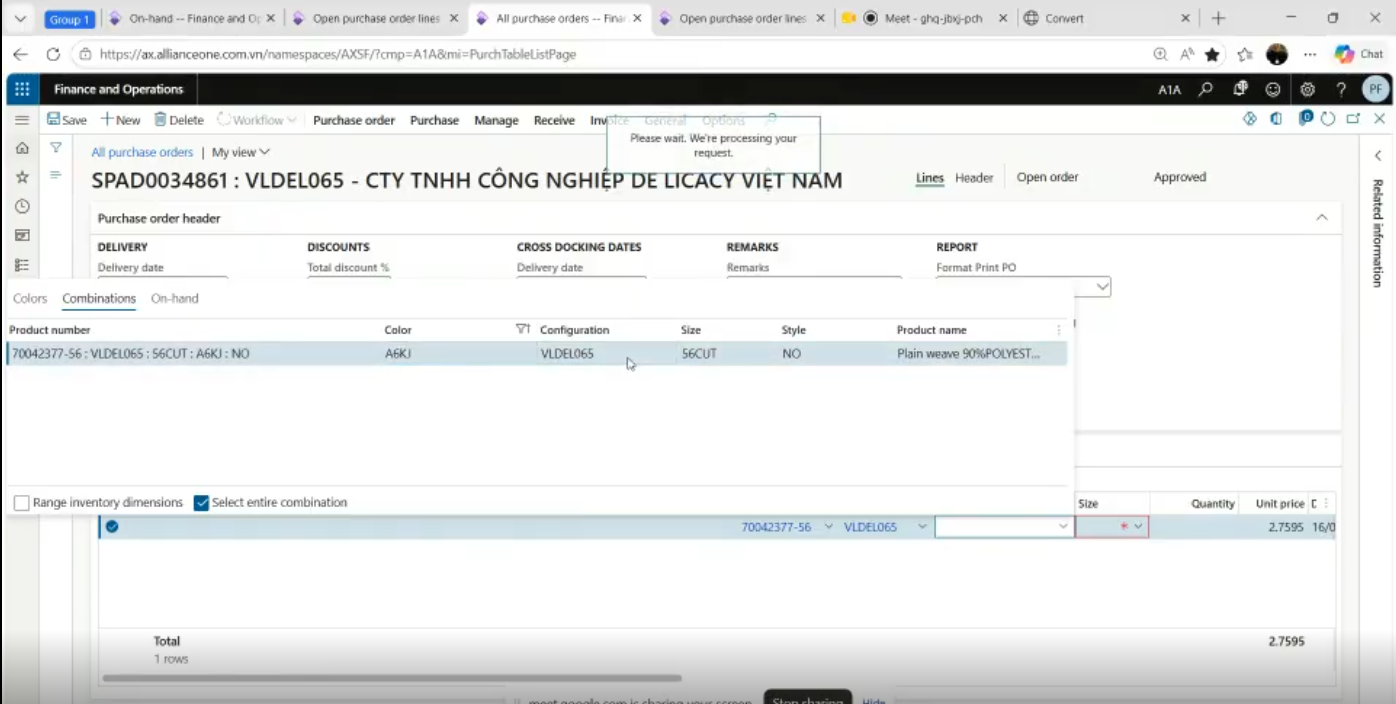Open the browser tab group chevron
This screenshot has height=704, width=1396.
click(x=20, y=19)
